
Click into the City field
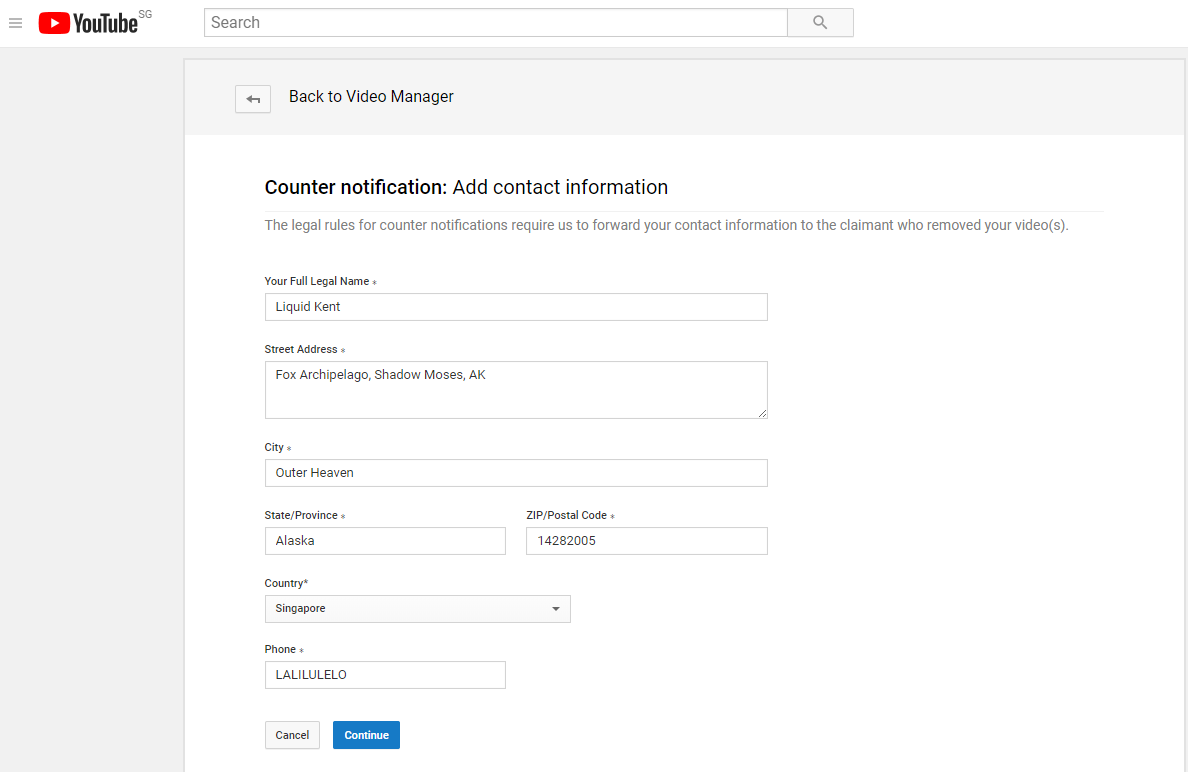point(516,473)
